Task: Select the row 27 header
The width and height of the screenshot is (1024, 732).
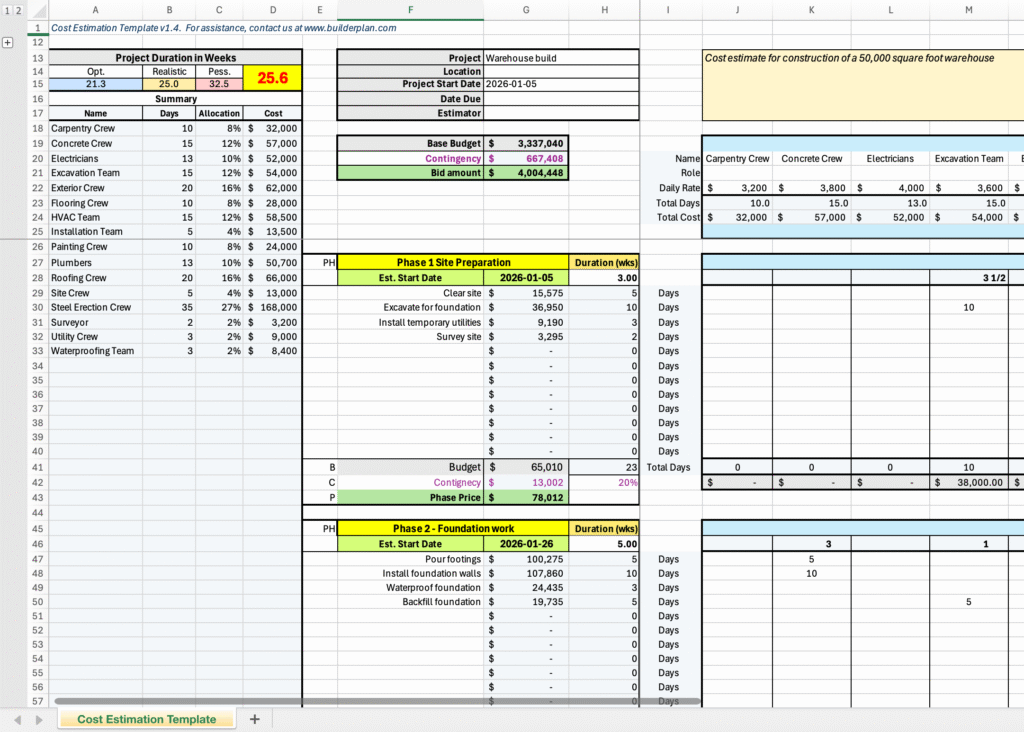Action: tap(37, 263)
